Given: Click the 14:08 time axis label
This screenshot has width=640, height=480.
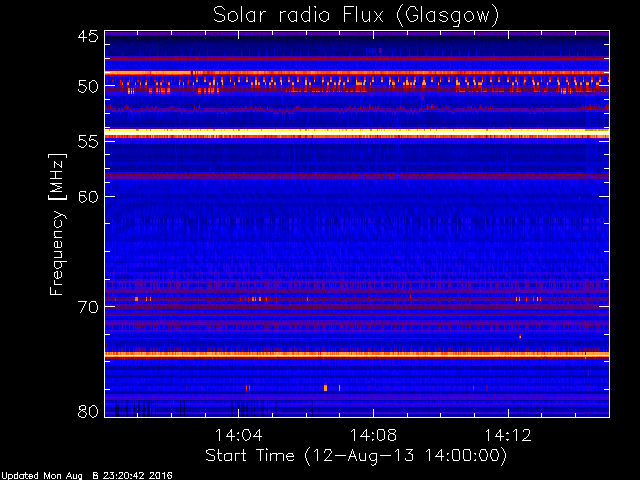Looking at the screenshot, I should click(x=373, y=435).
